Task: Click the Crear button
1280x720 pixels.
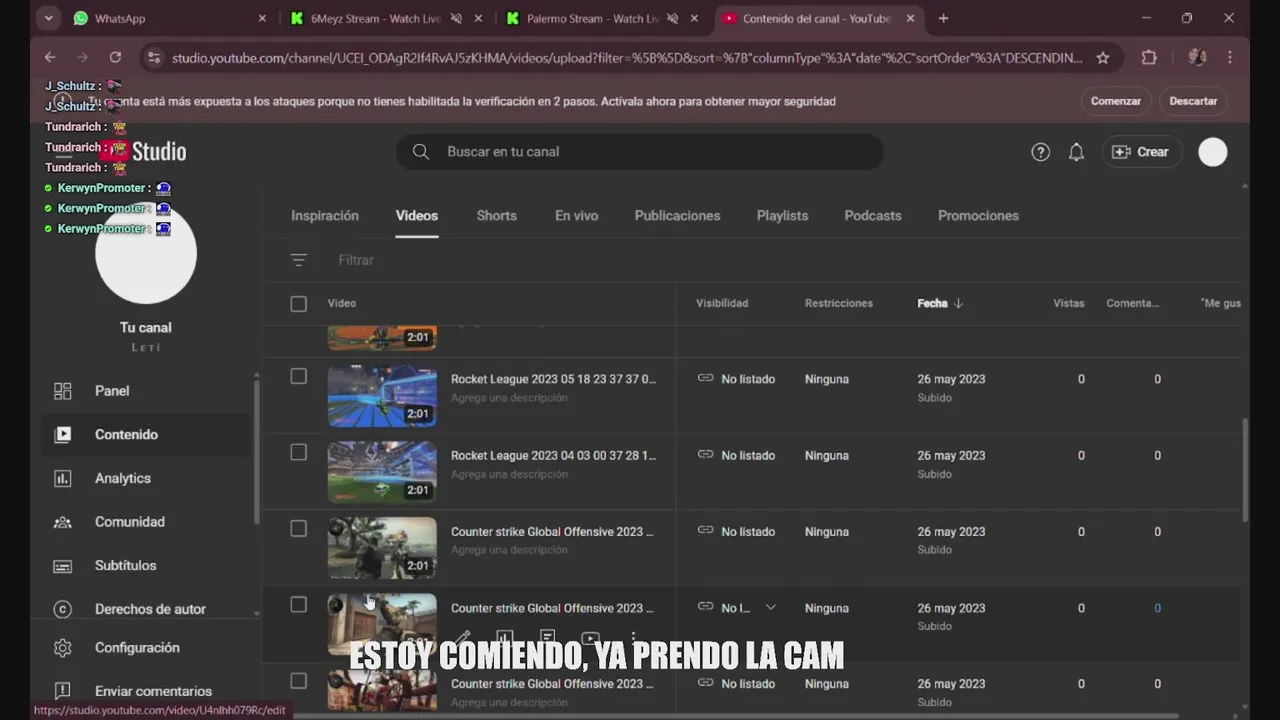Action: coord(1140,152)
